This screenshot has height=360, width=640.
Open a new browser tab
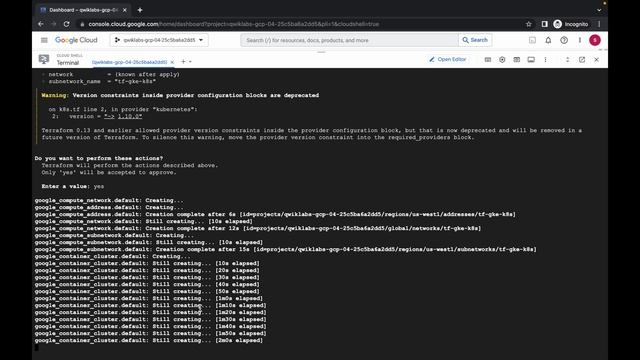click(140, 10)
